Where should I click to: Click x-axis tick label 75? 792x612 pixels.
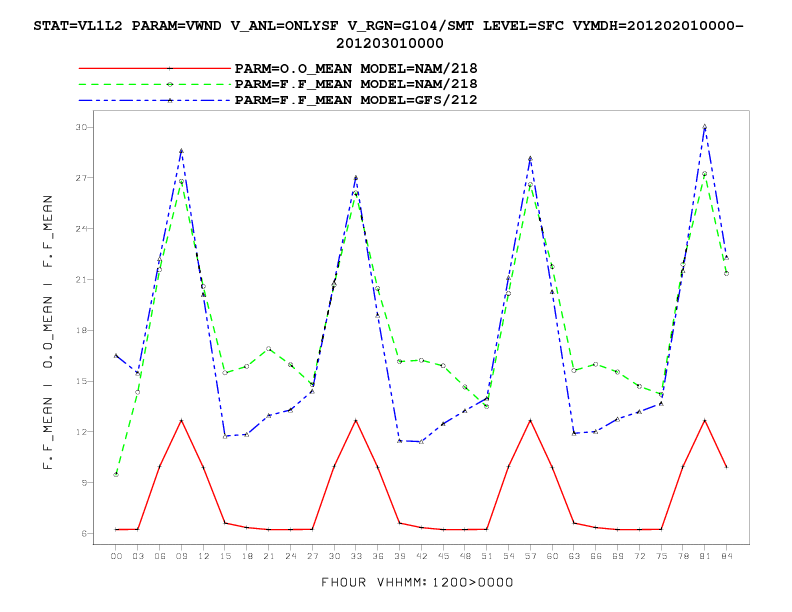pos(661,556)
